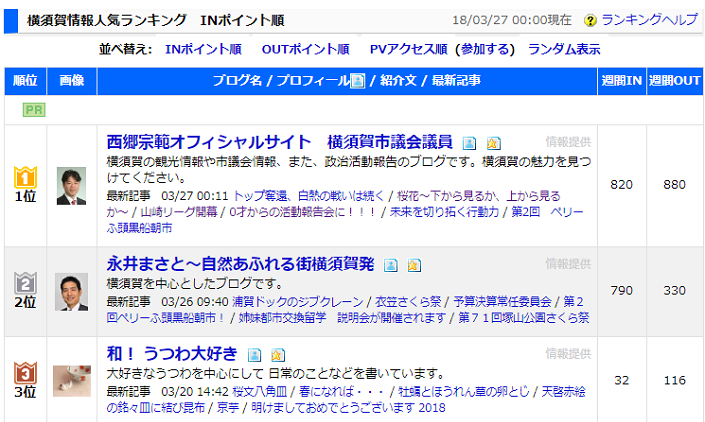The width and height of the screenshot is (705, 422).
Task: Click star icon next to 西郷宗範オフィシャルサイト
Action: pyautogui.click(x=493, y=143)
